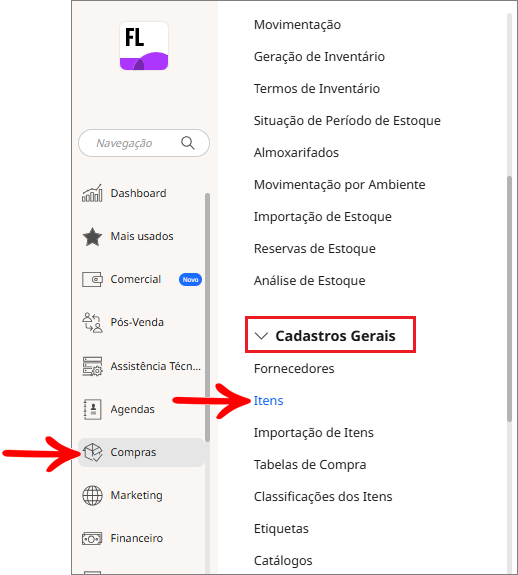Viewport: 518px width, 575px height.
Task: Open the FL app logo
Action: click(144, 46)
